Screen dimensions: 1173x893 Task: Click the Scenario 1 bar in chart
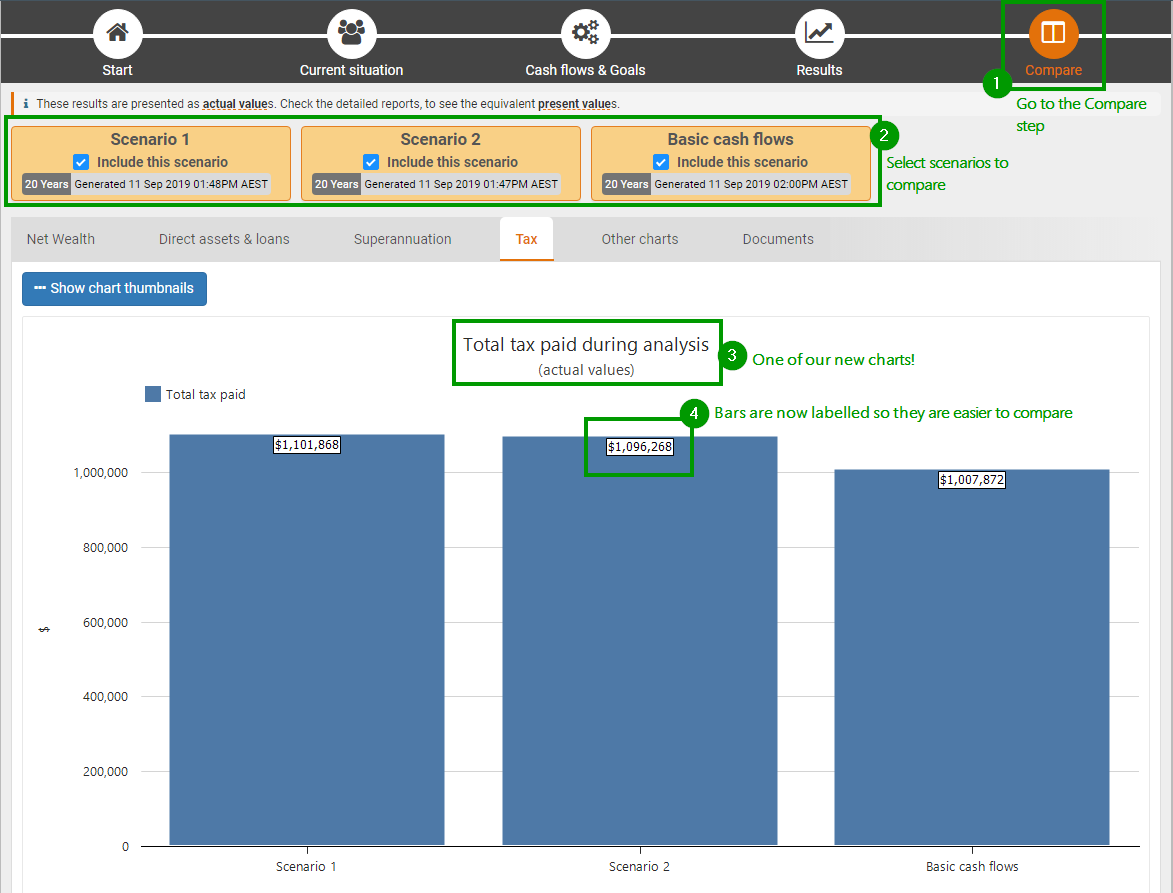pyautogui.click(x=306, y=650)
